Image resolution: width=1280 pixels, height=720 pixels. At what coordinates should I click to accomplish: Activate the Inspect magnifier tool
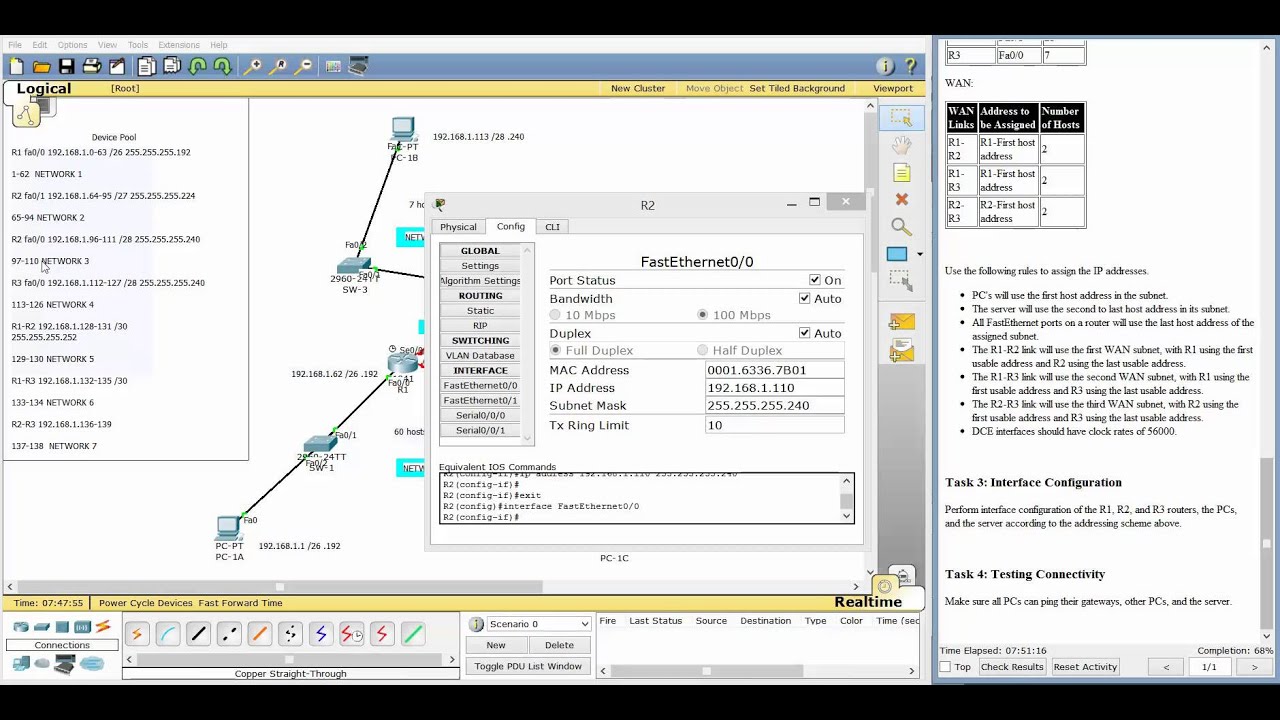[901, 227]
